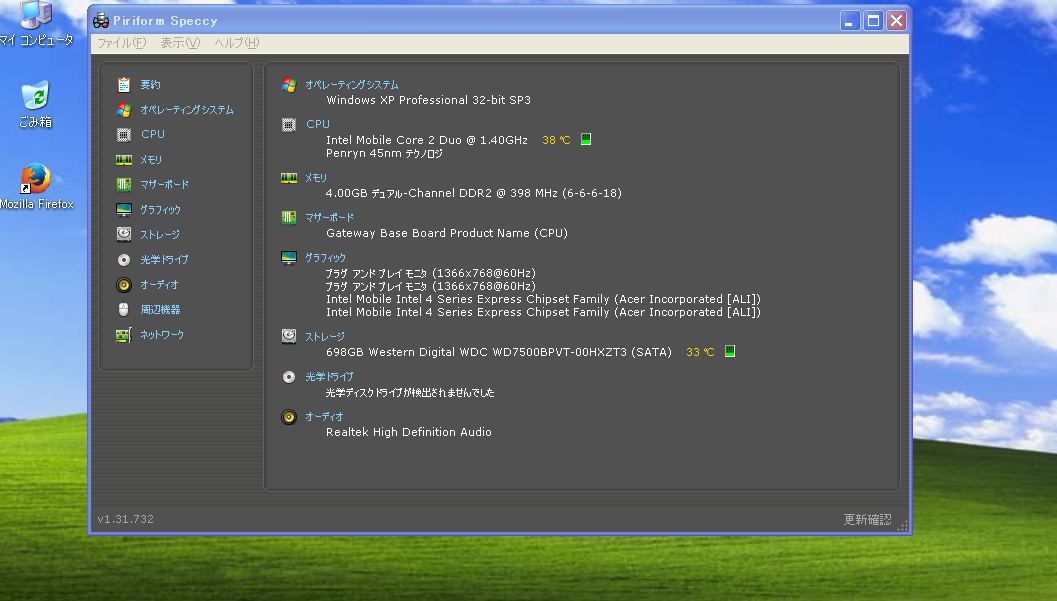Screen dimensions: 1057x601
Task: Select グラフィック in the sidebar
Action: [160, 210]
